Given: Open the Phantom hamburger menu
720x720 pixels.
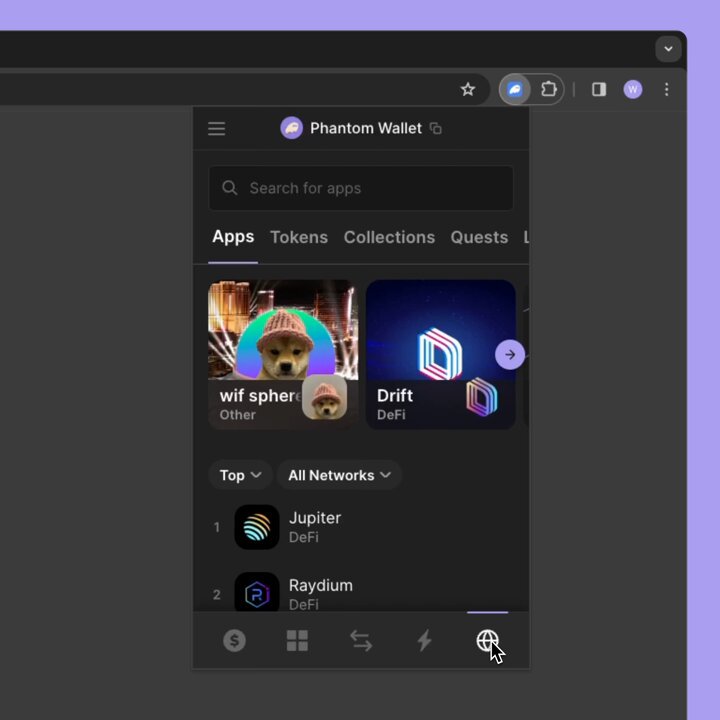Looking at the screenshot, I should point(216,129).
